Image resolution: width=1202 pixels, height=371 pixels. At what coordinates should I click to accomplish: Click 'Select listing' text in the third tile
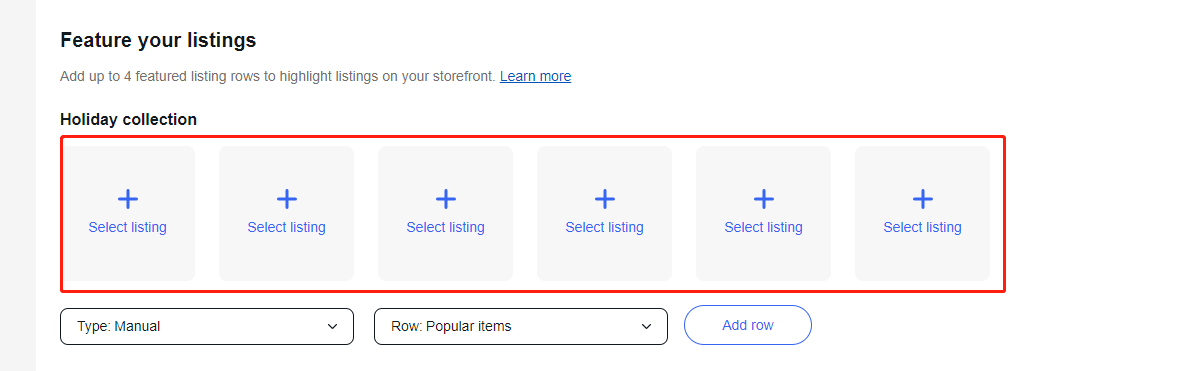[446, 227]
